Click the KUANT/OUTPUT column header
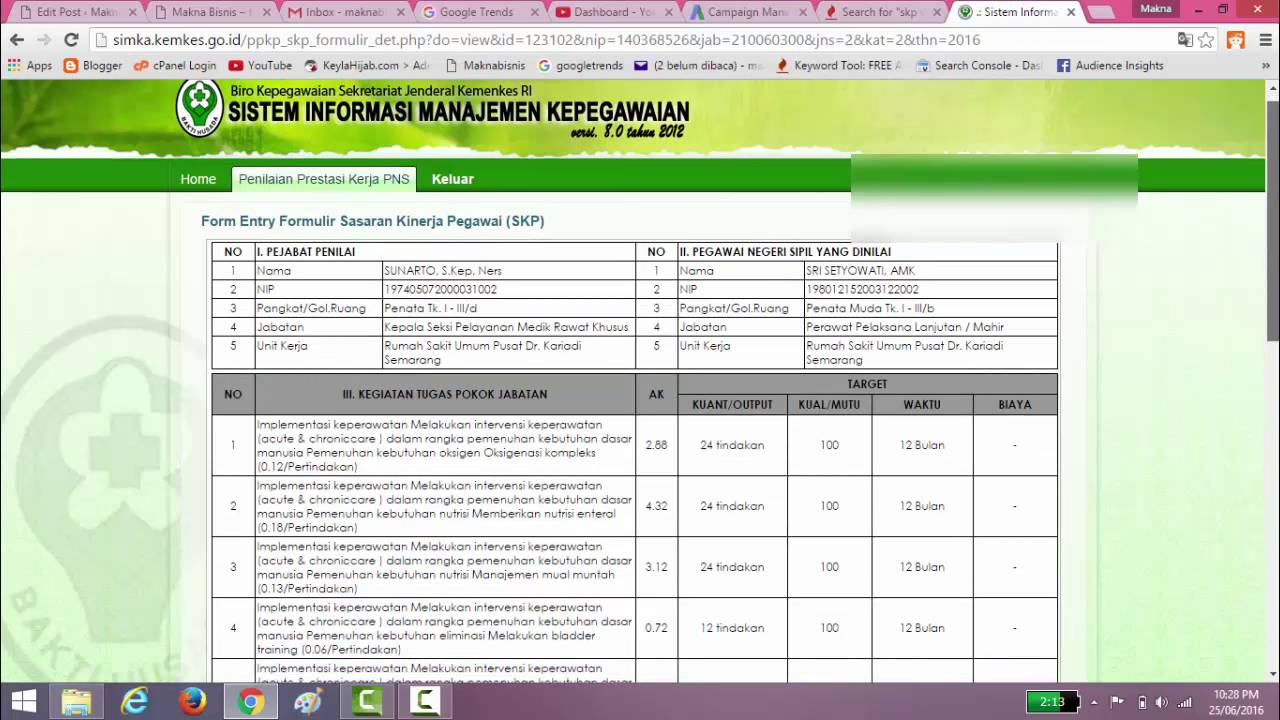 732,404
